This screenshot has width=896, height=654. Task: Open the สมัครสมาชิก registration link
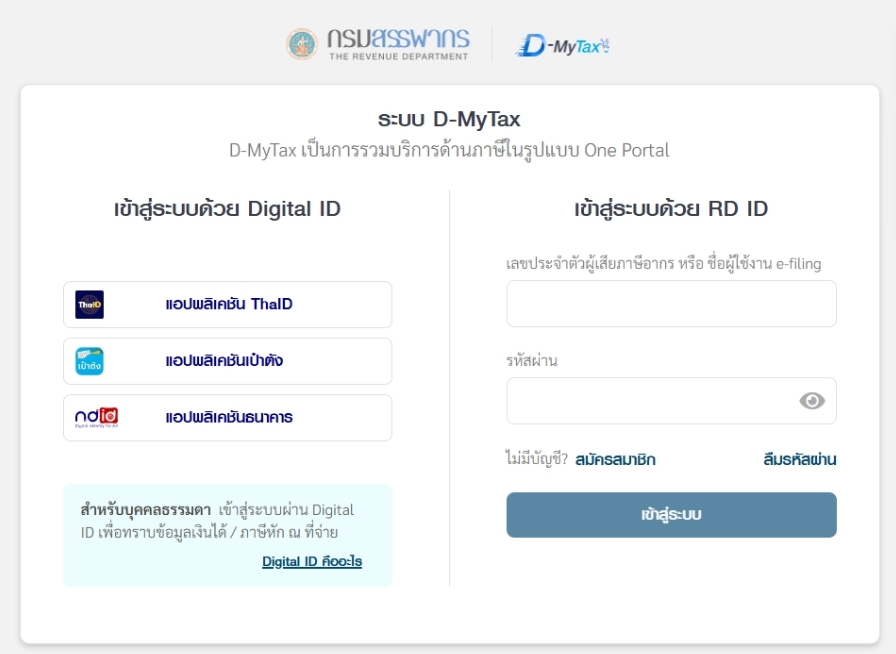(615, 460)
